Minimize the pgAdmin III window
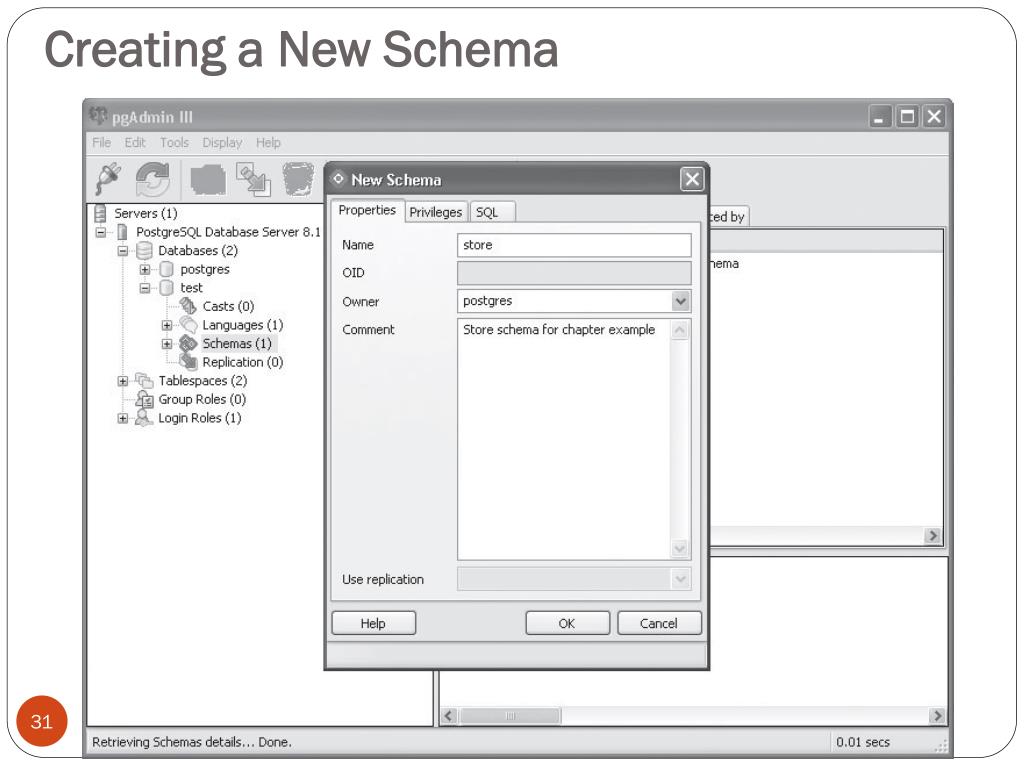This screenshot has height=768, width=1024. (880, 117)
